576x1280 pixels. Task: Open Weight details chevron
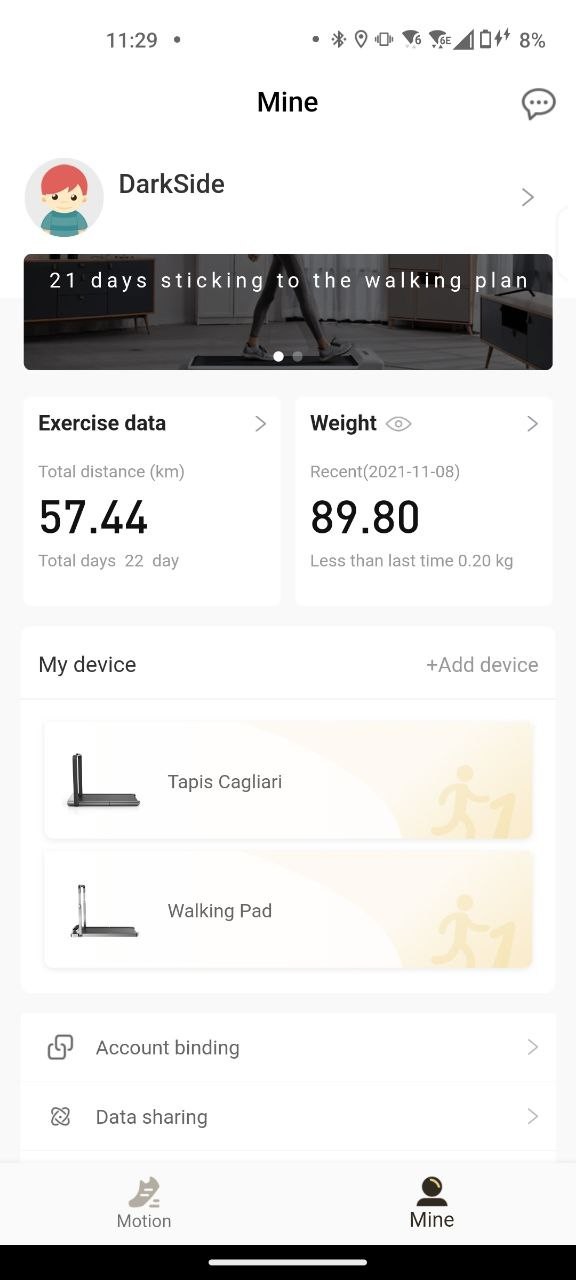[x=532, y=424]
